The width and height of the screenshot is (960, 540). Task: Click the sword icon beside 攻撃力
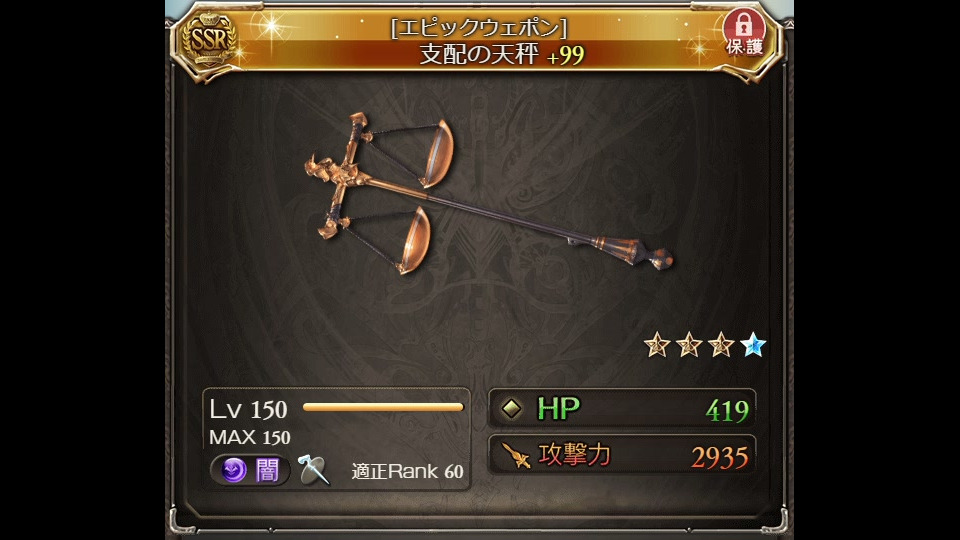tap(516, 455)
